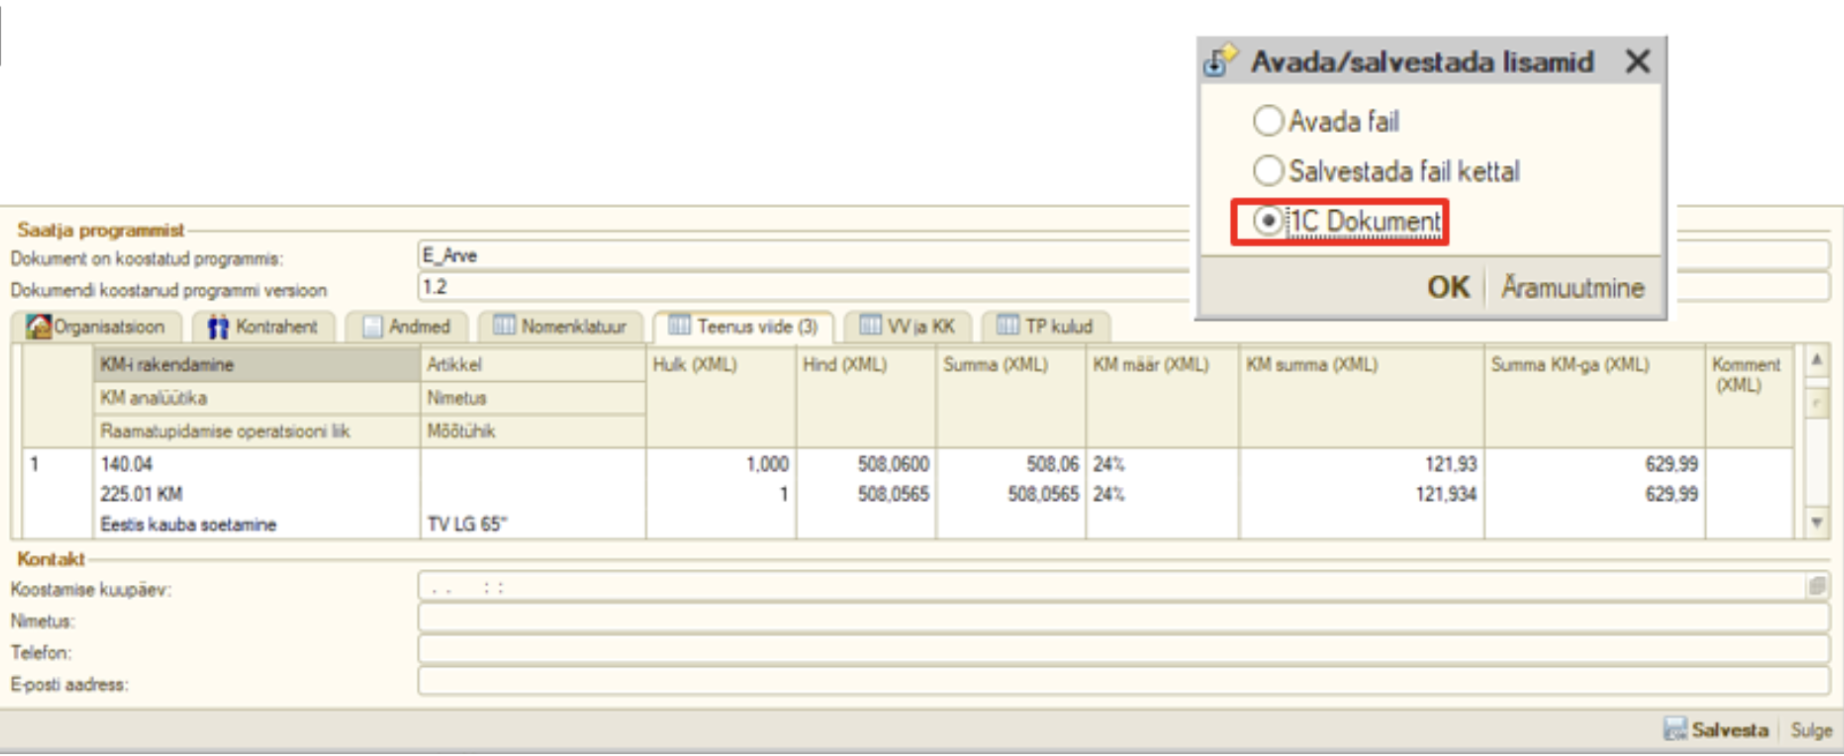Click the Telefon input field
Screen dimensions: 1844x756
[x=1122, y=651]
